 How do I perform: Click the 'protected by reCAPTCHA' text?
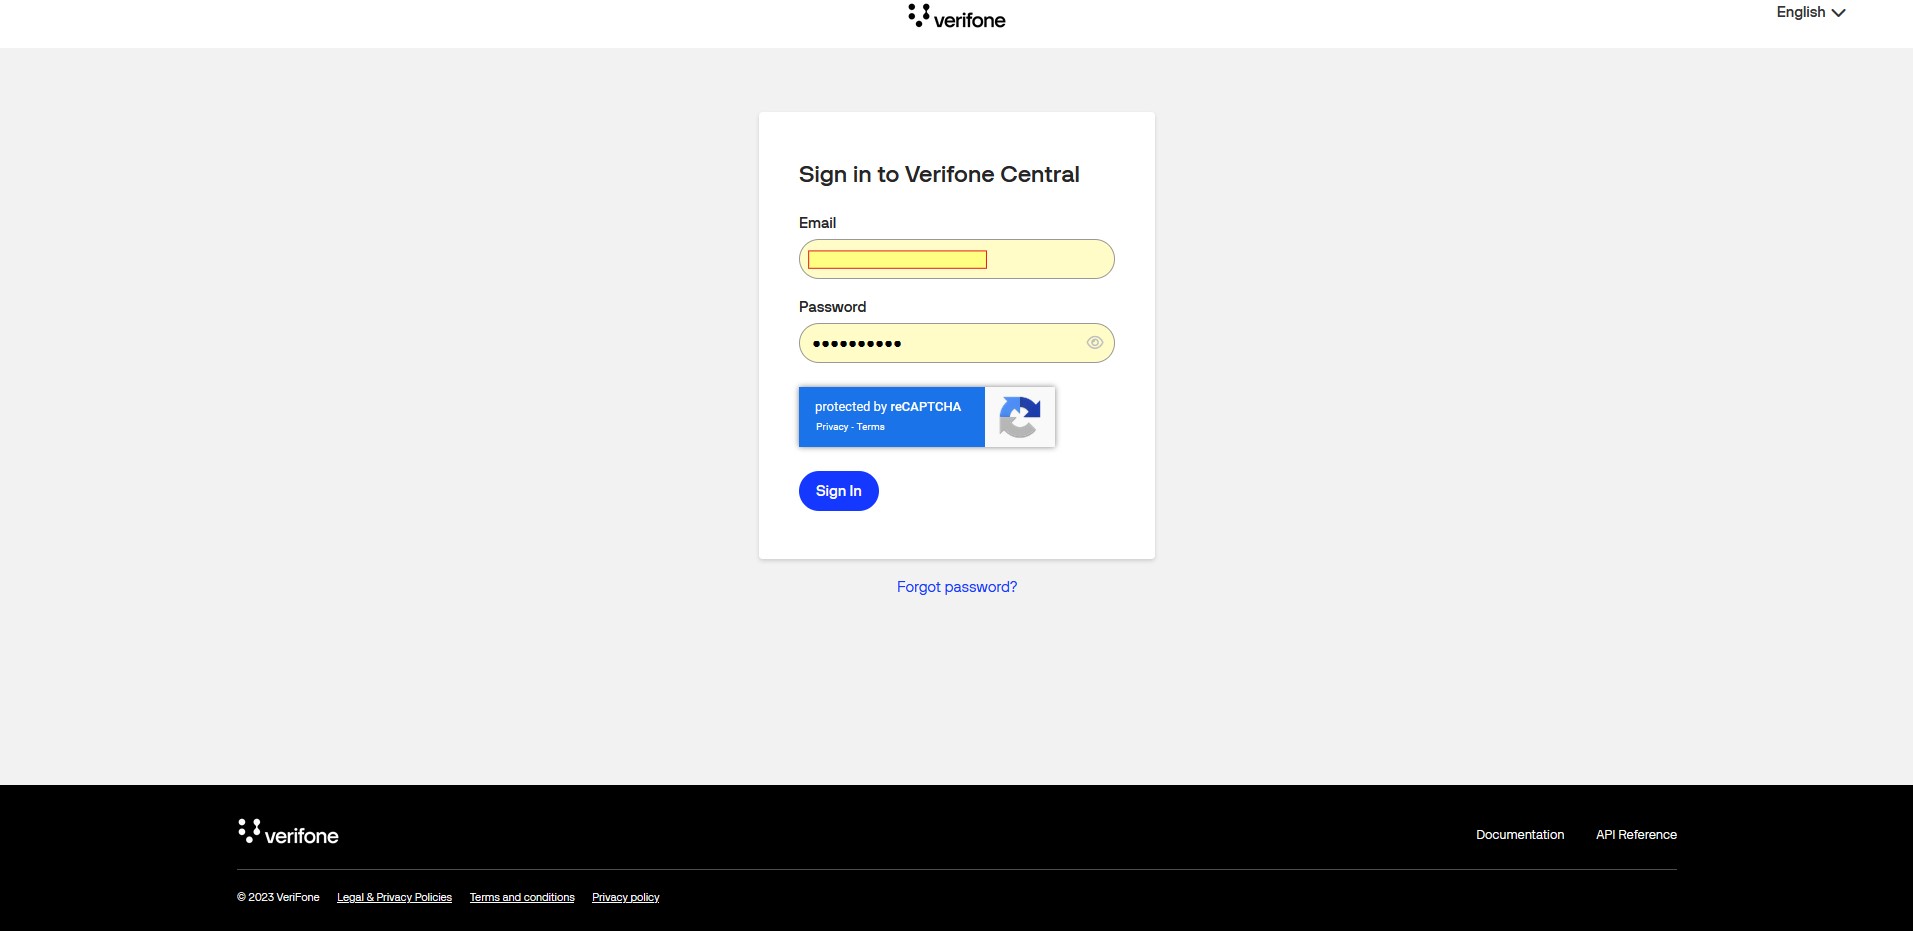click(x=888, y=407)
